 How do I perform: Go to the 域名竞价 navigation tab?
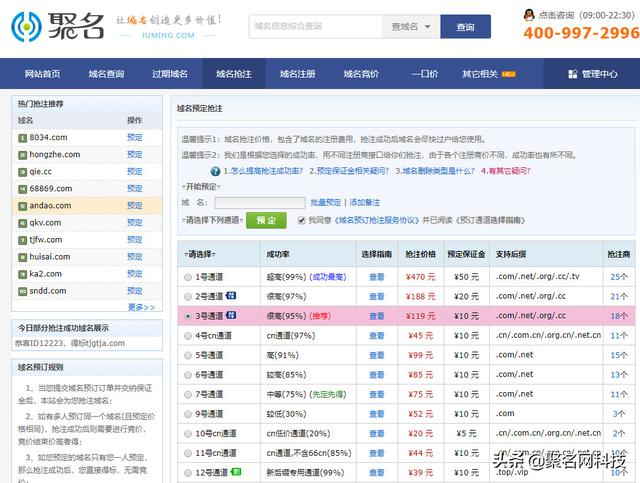click(x=361, y=74)
